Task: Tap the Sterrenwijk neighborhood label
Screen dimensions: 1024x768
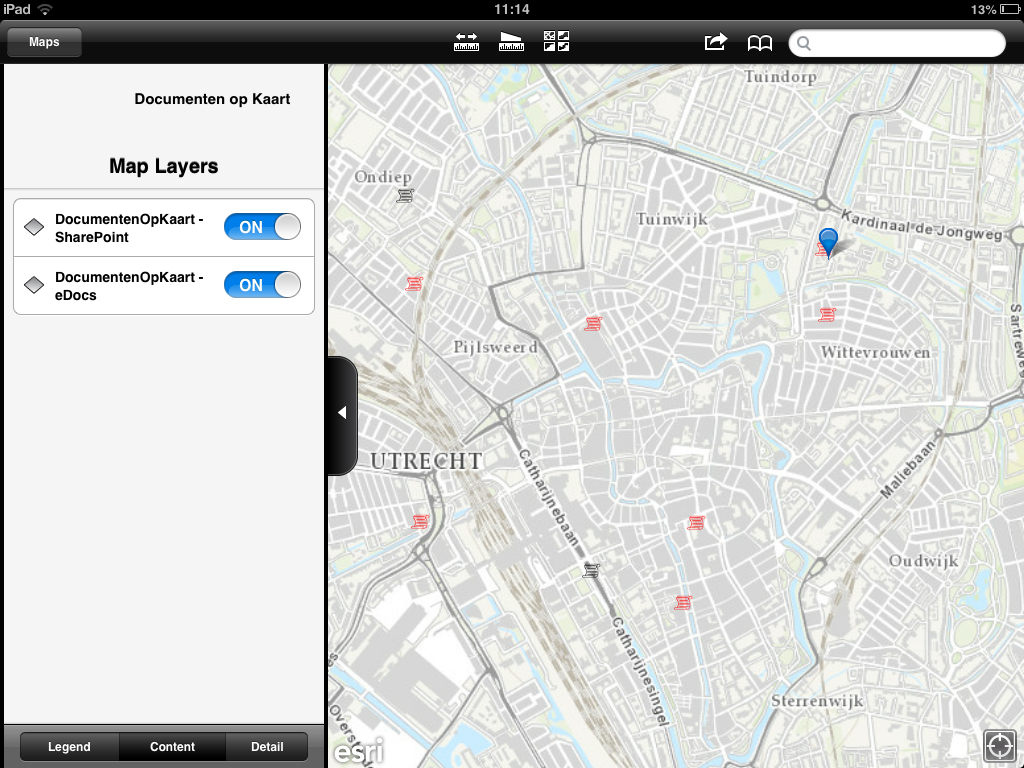Action: (x=817, y=701)
